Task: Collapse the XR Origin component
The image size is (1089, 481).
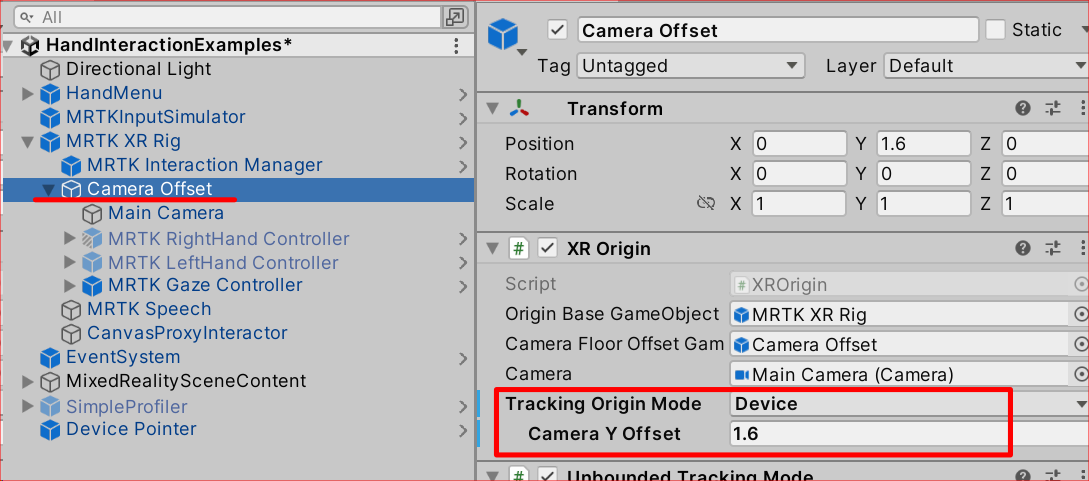Action: 492,248
